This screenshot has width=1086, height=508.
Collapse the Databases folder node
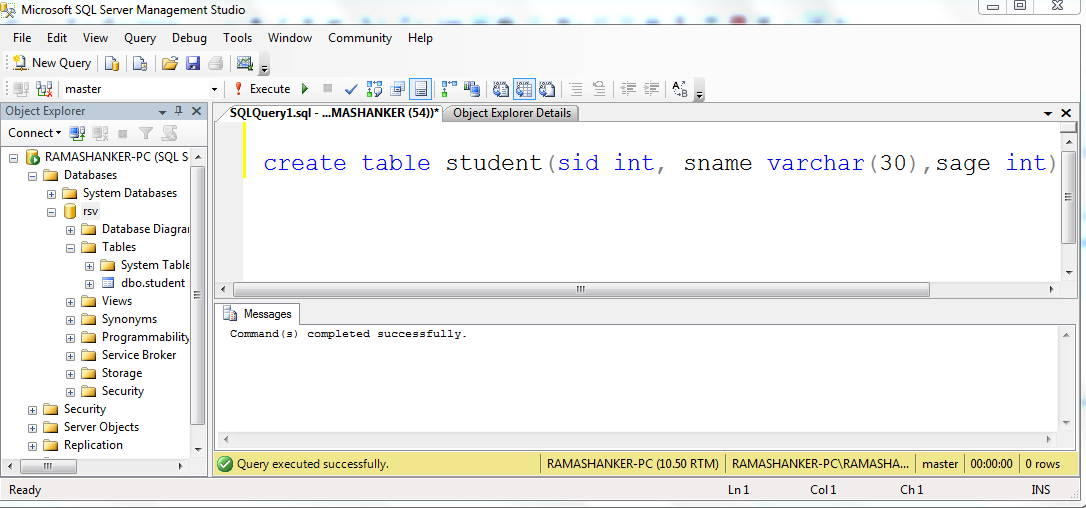33,175
